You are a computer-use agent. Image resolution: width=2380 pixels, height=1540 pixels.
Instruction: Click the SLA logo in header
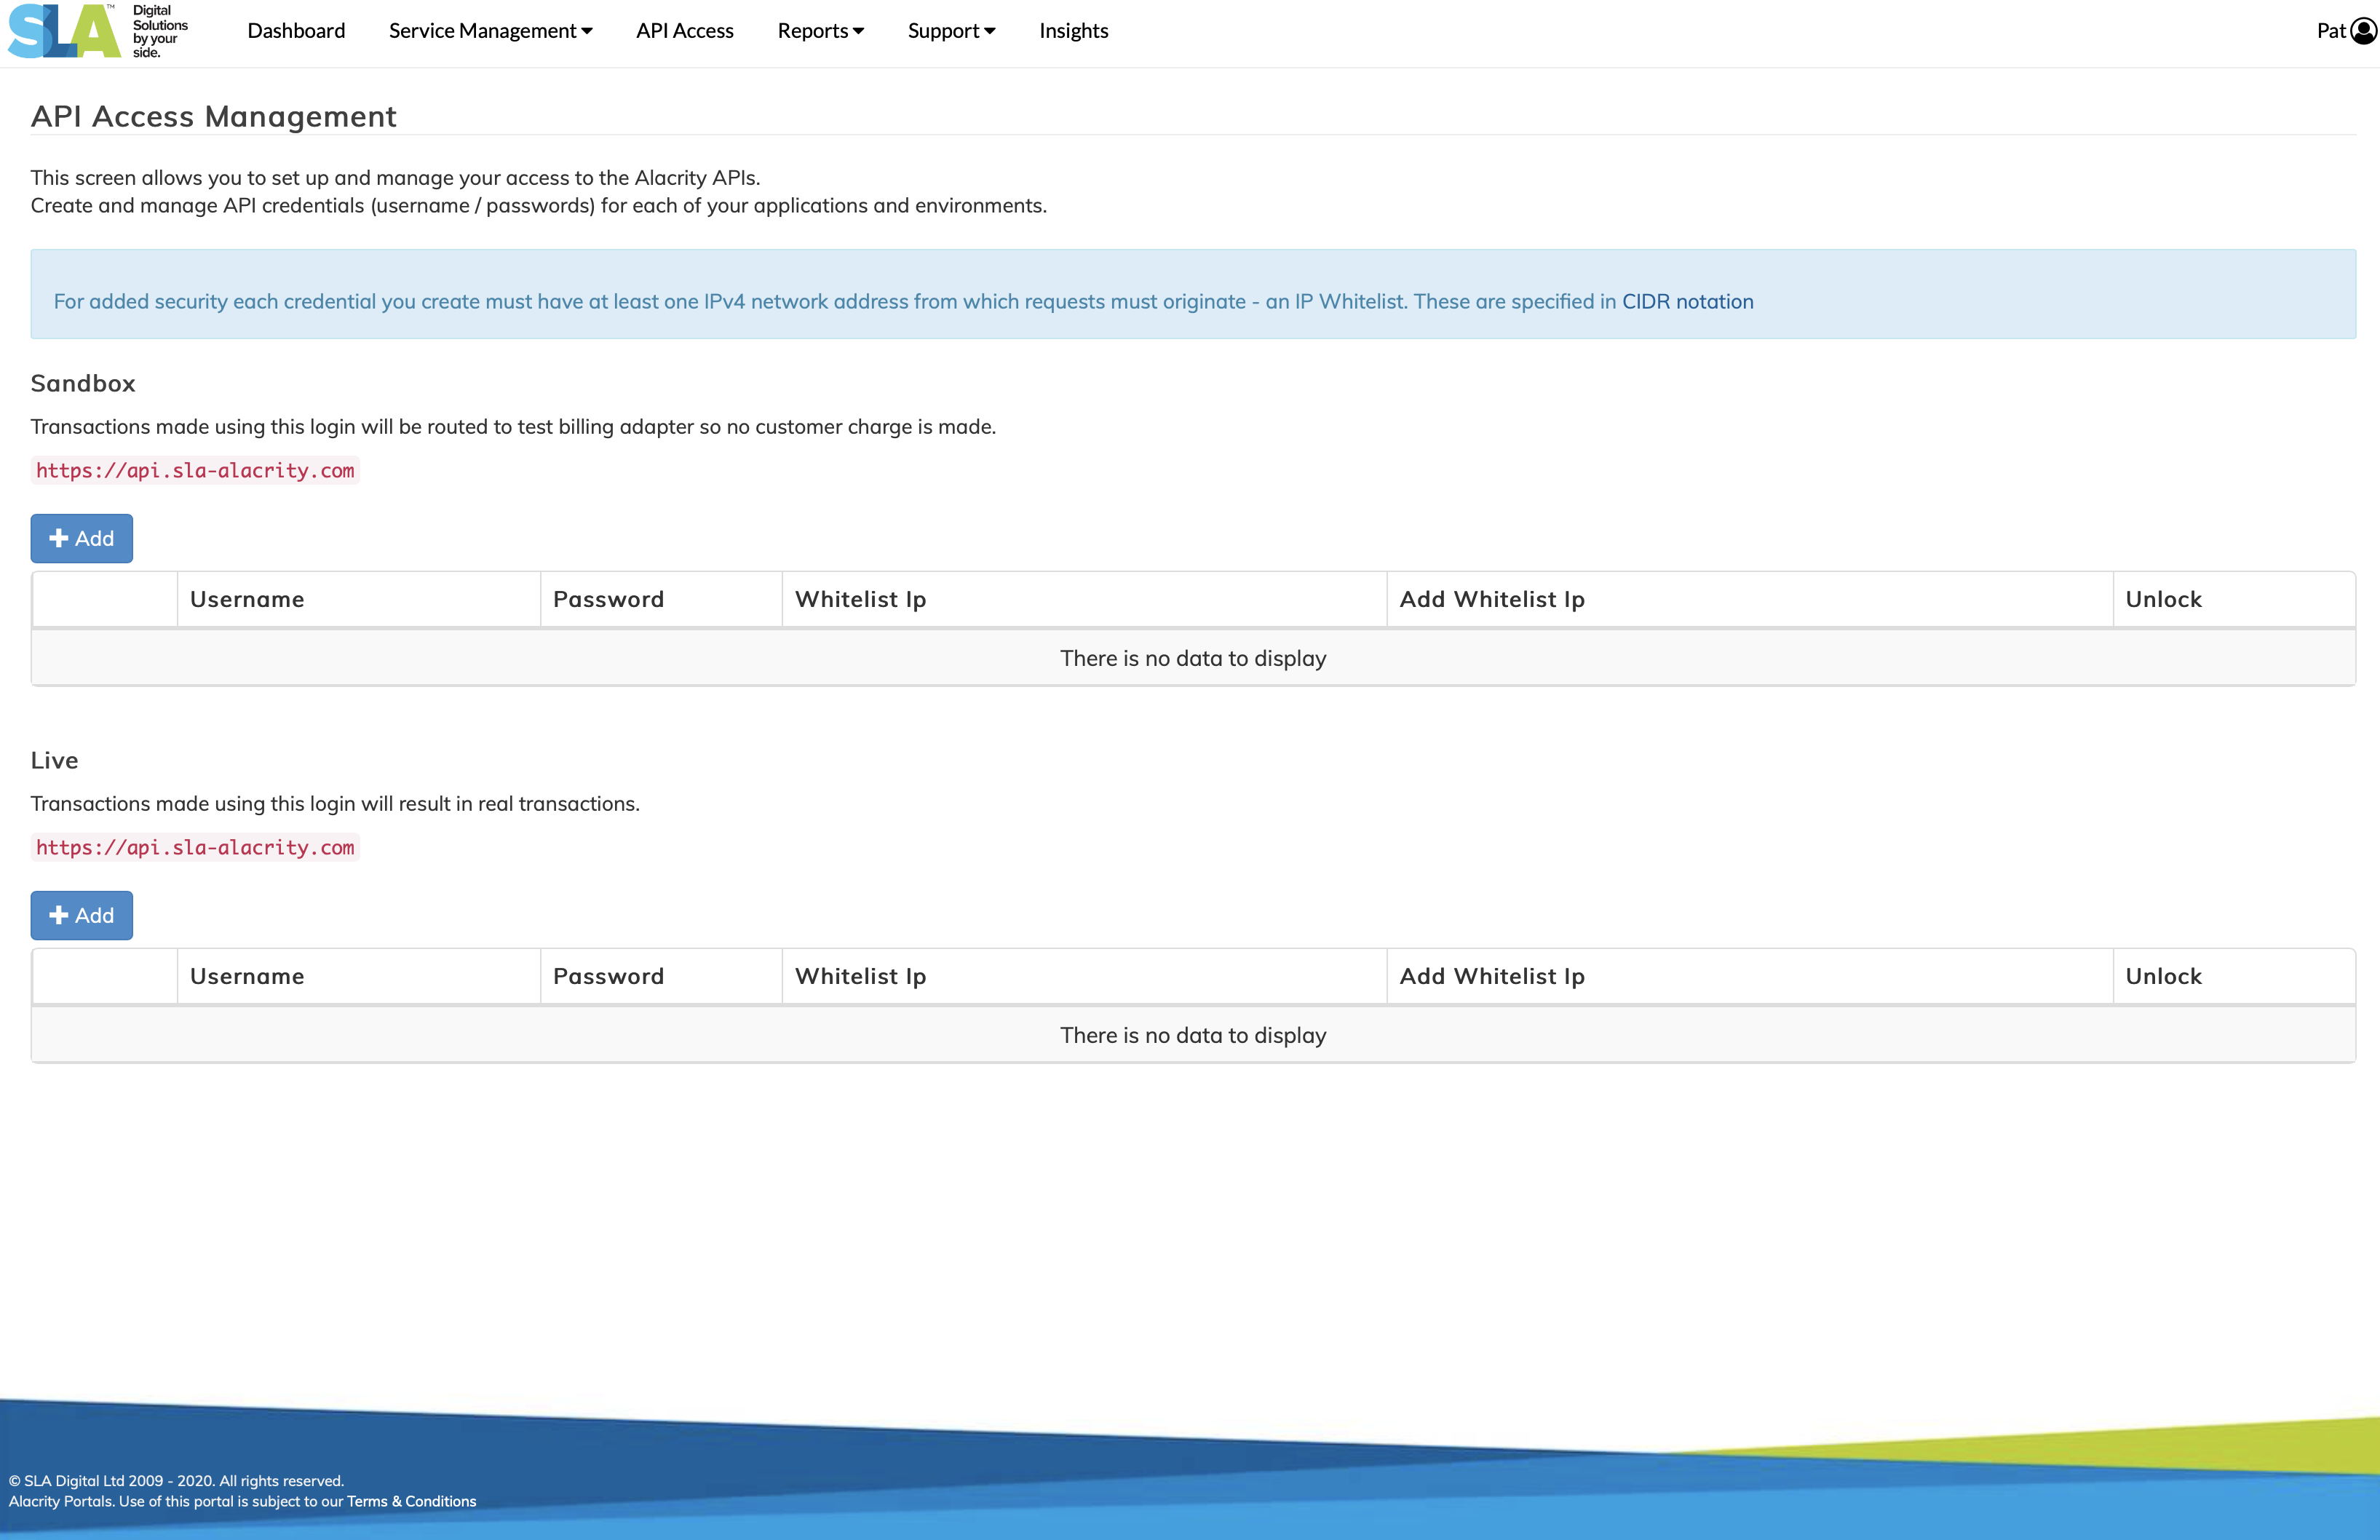point(65,31)
